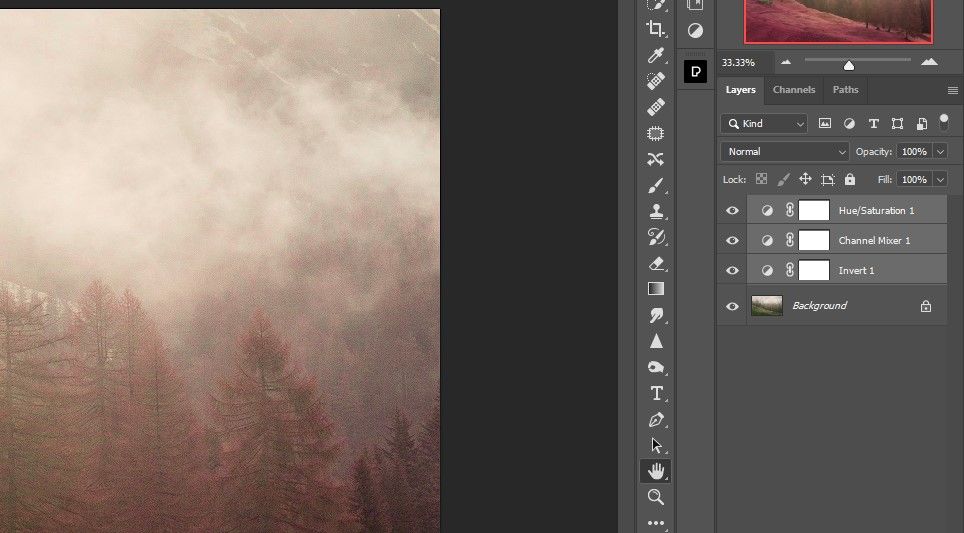Open the Normal blend mode dropdown
This screenshot has height=533, width=964.
784,151
